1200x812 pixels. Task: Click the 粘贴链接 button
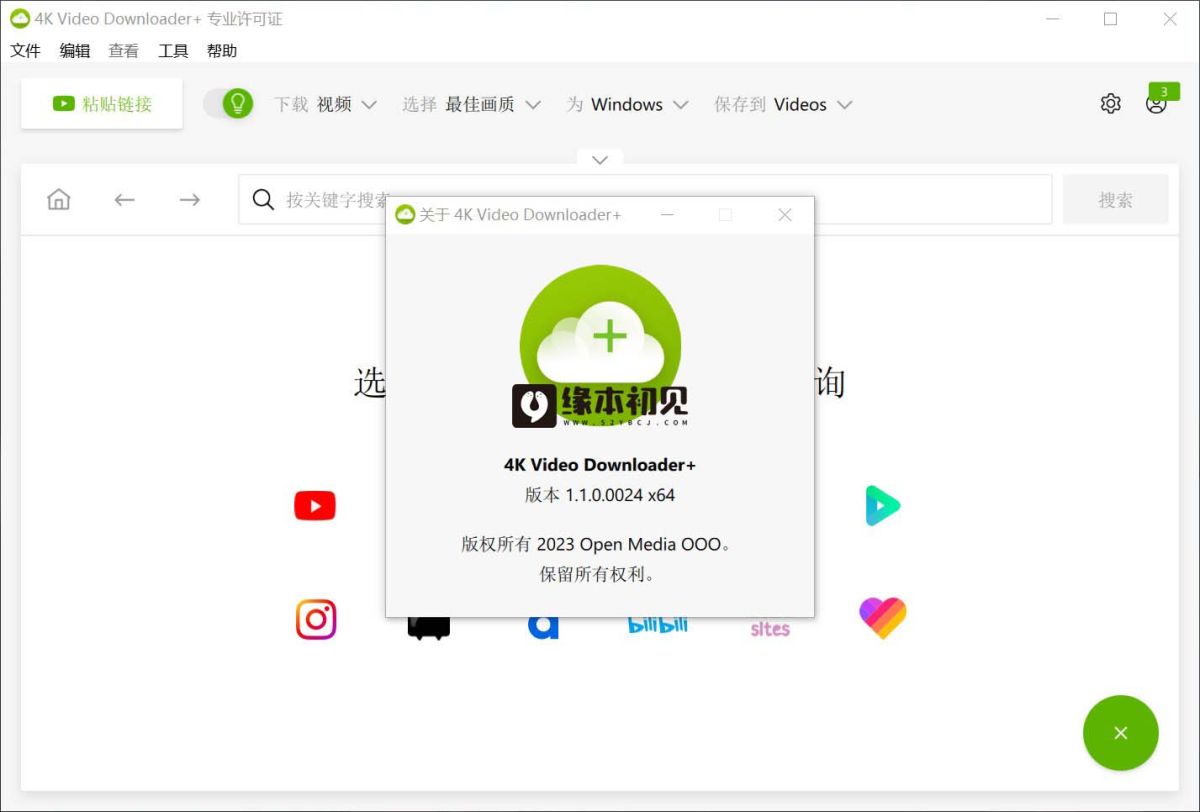(x=102, y=104)
